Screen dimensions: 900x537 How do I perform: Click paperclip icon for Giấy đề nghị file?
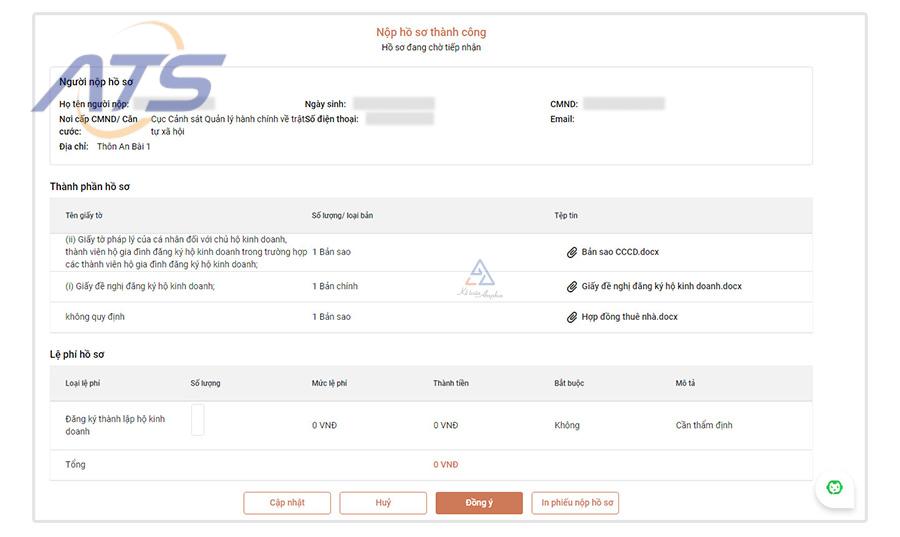coord(572,287)
